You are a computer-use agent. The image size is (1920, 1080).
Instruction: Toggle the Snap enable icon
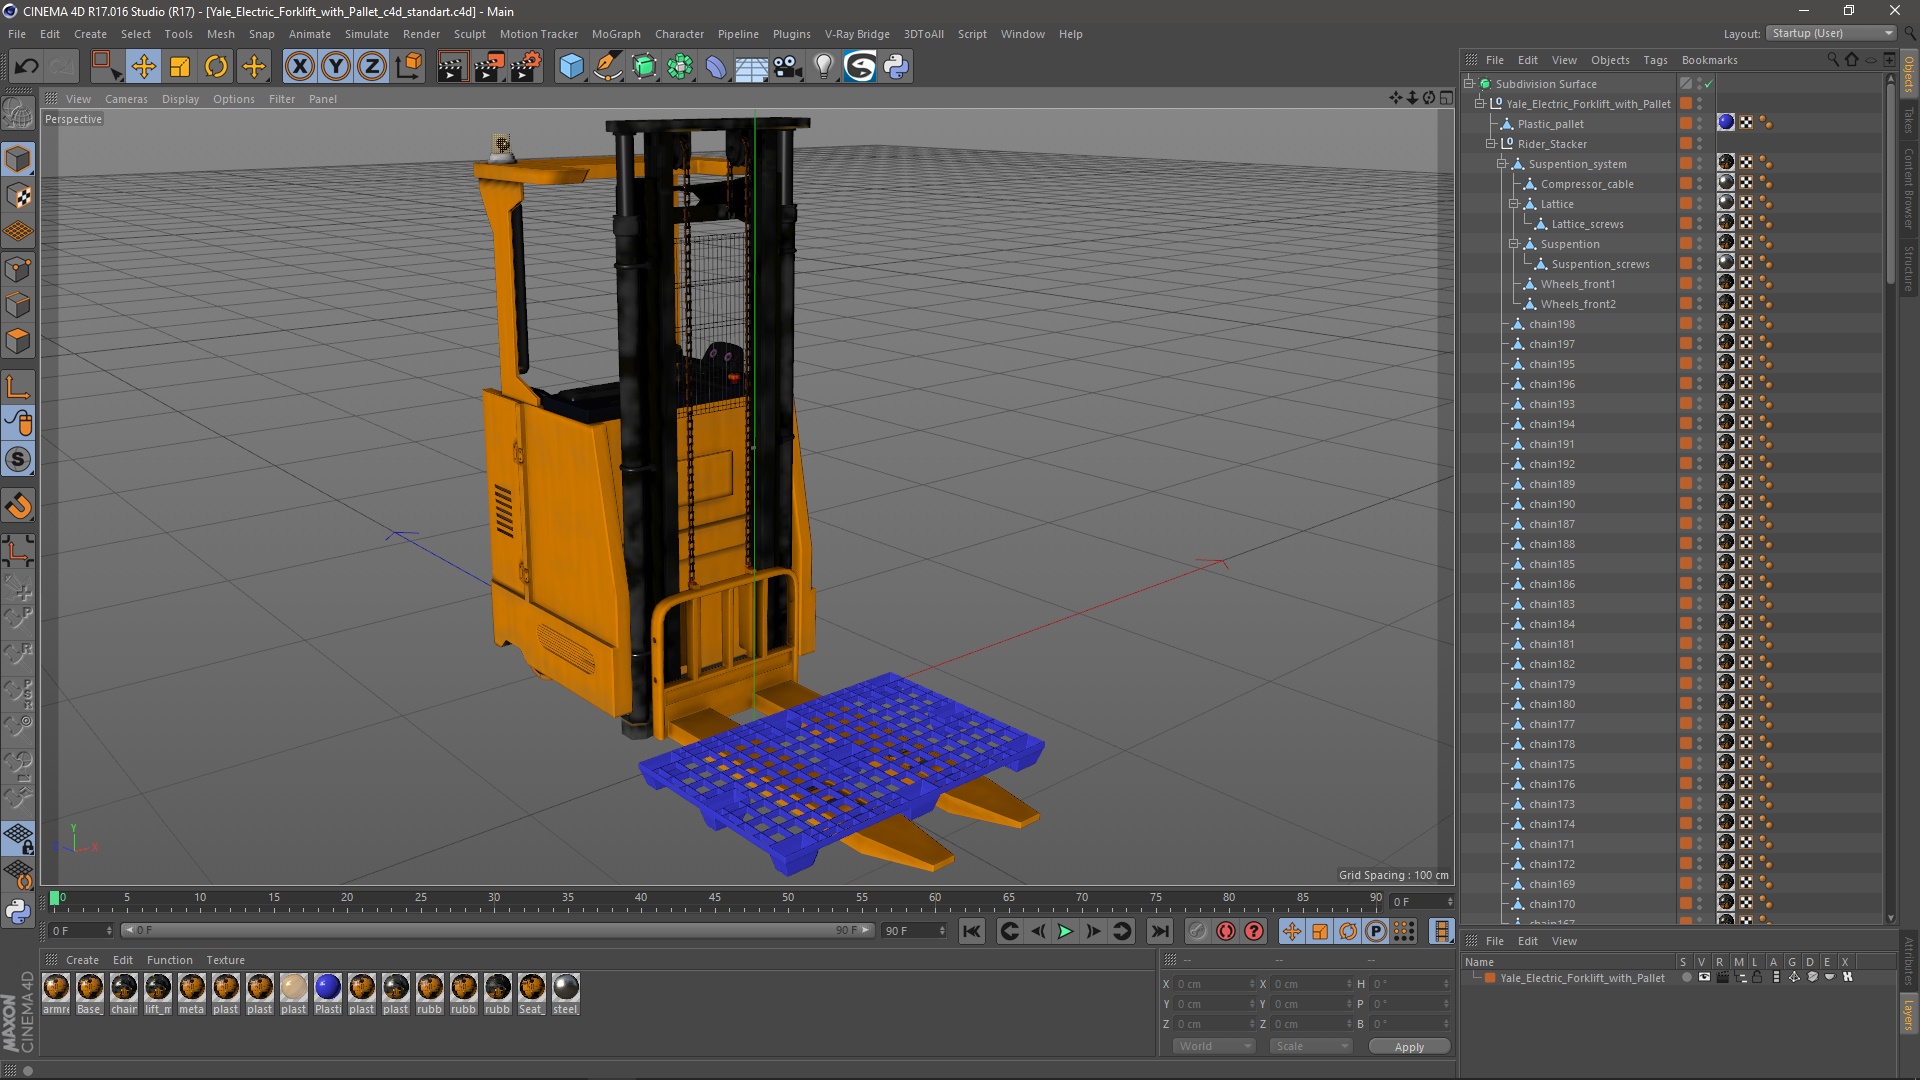tap(18, 506)
